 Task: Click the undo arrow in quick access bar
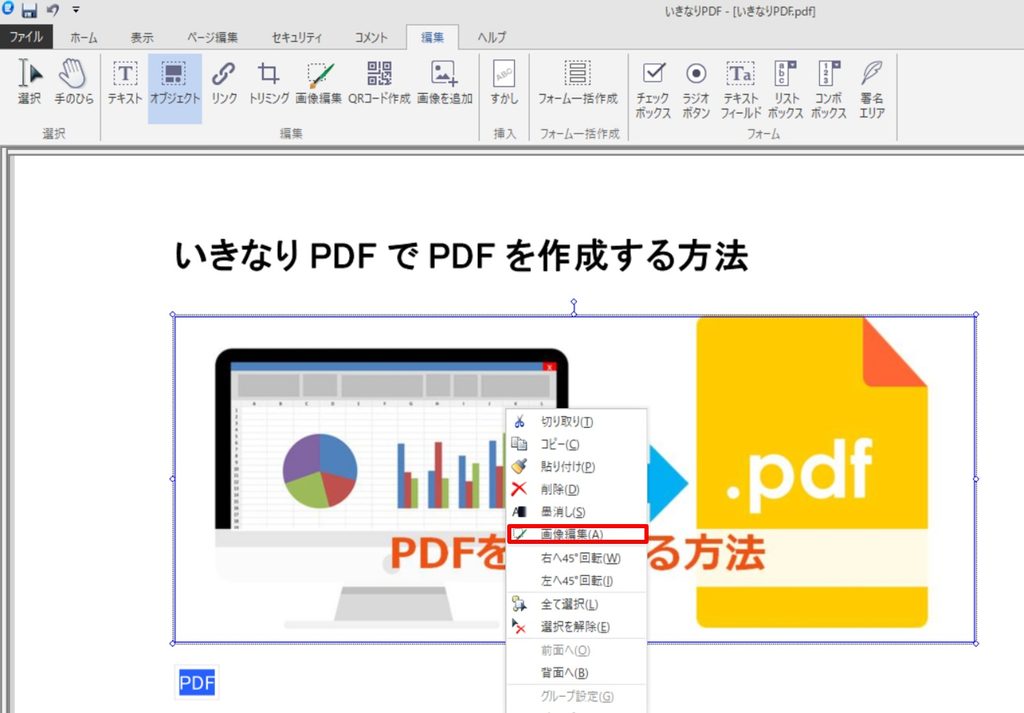pos(53,10)
